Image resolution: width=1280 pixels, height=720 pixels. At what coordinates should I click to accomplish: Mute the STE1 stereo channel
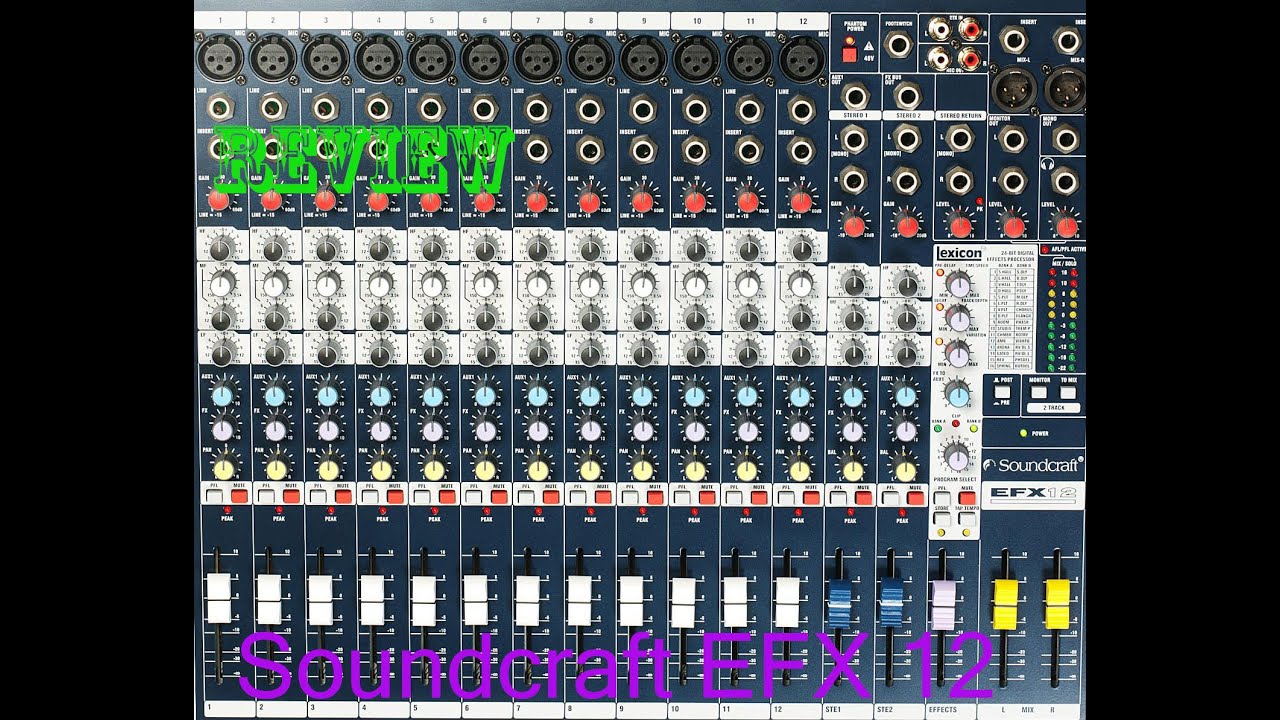pyautogui.click(x=865, y=496)
